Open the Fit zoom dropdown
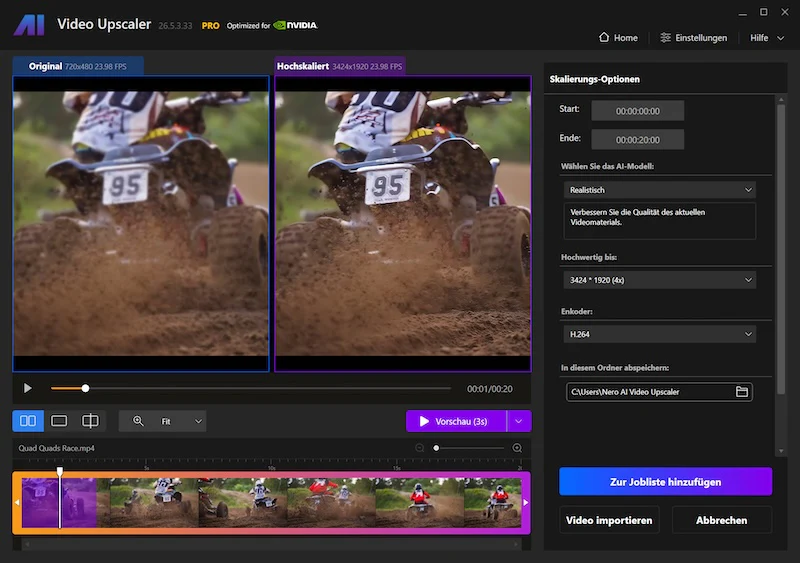The height and width of the screenshot is (563, 800). (x=182, y=421)
